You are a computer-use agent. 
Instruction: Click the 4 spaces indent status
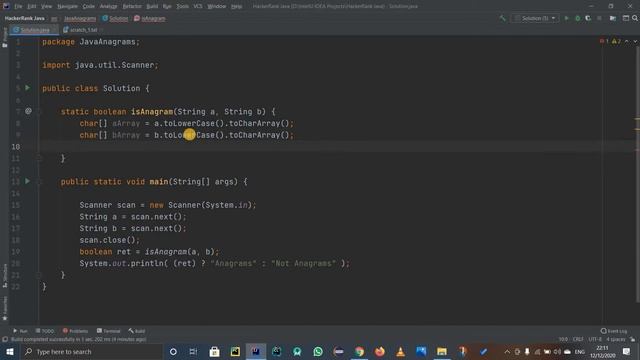[616, 339]
